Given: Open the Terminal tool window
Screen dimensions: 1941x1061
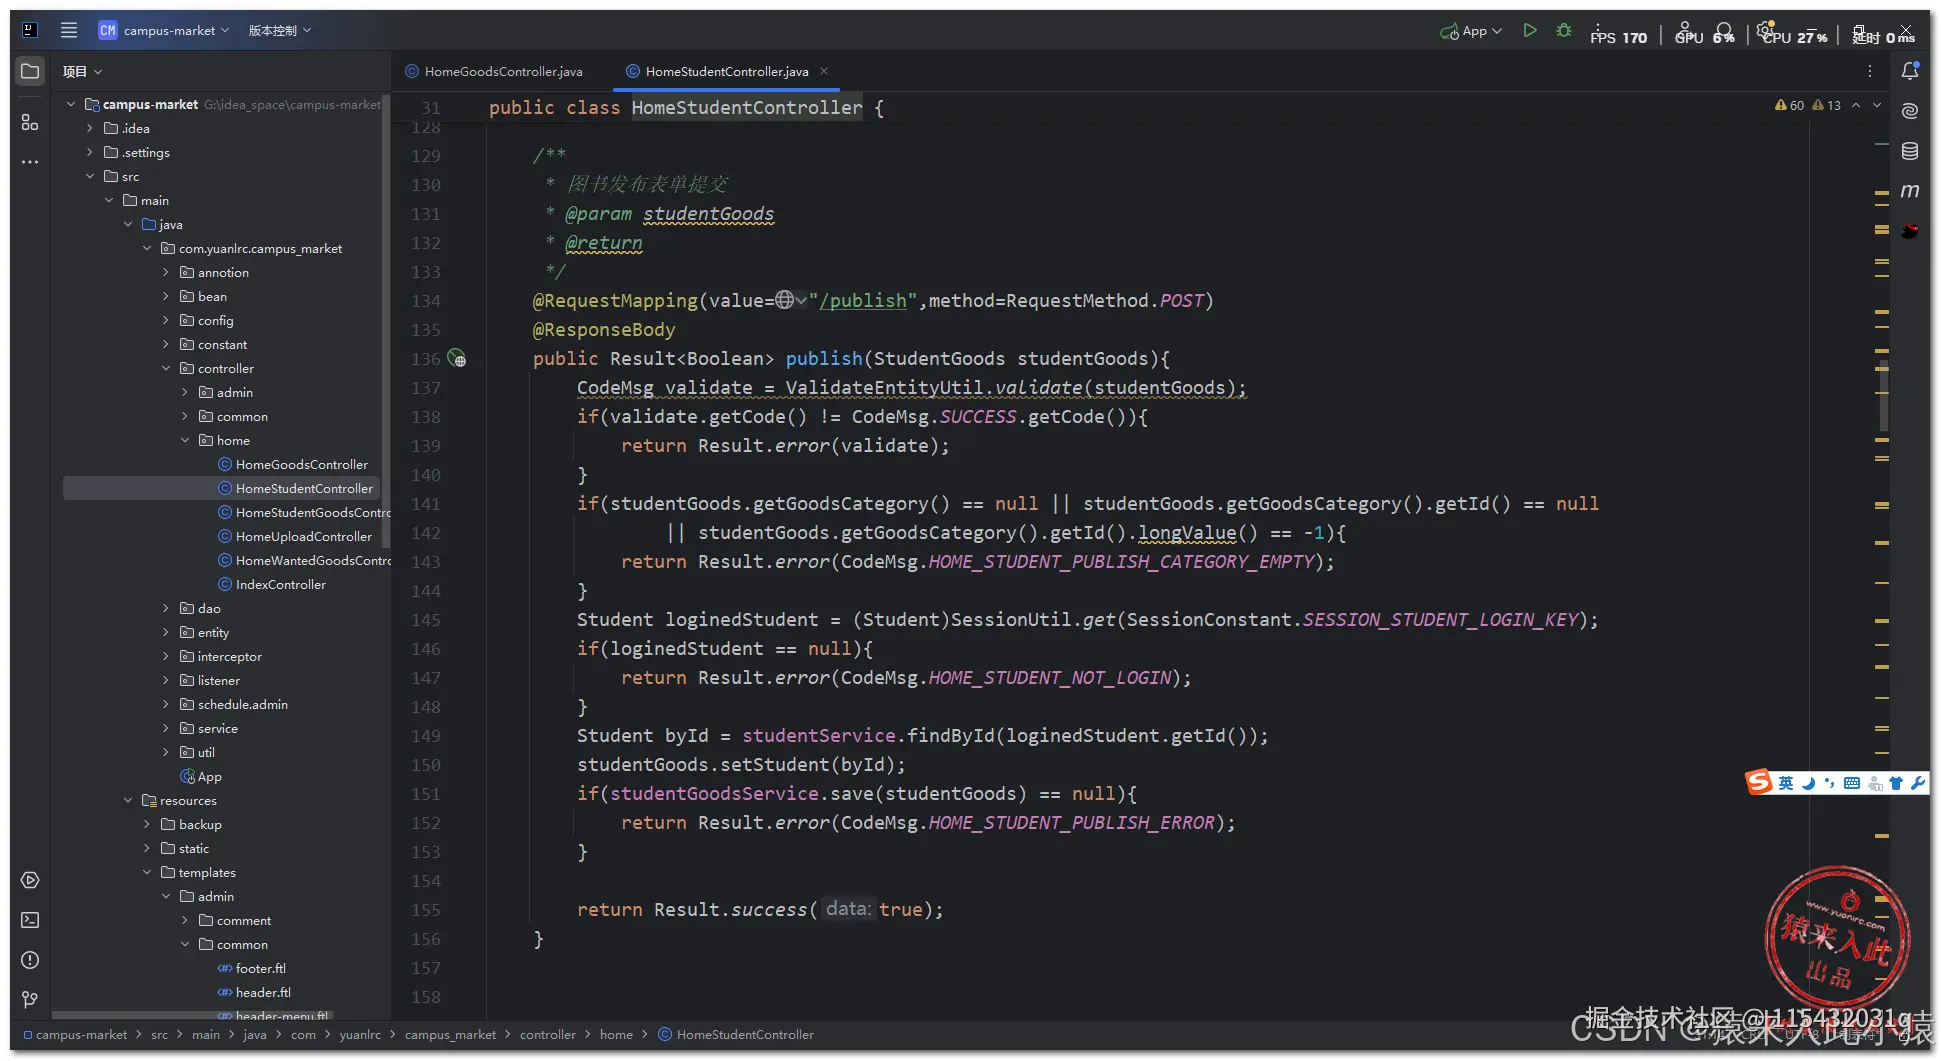Looking at the screenshot, I should 30,920.
